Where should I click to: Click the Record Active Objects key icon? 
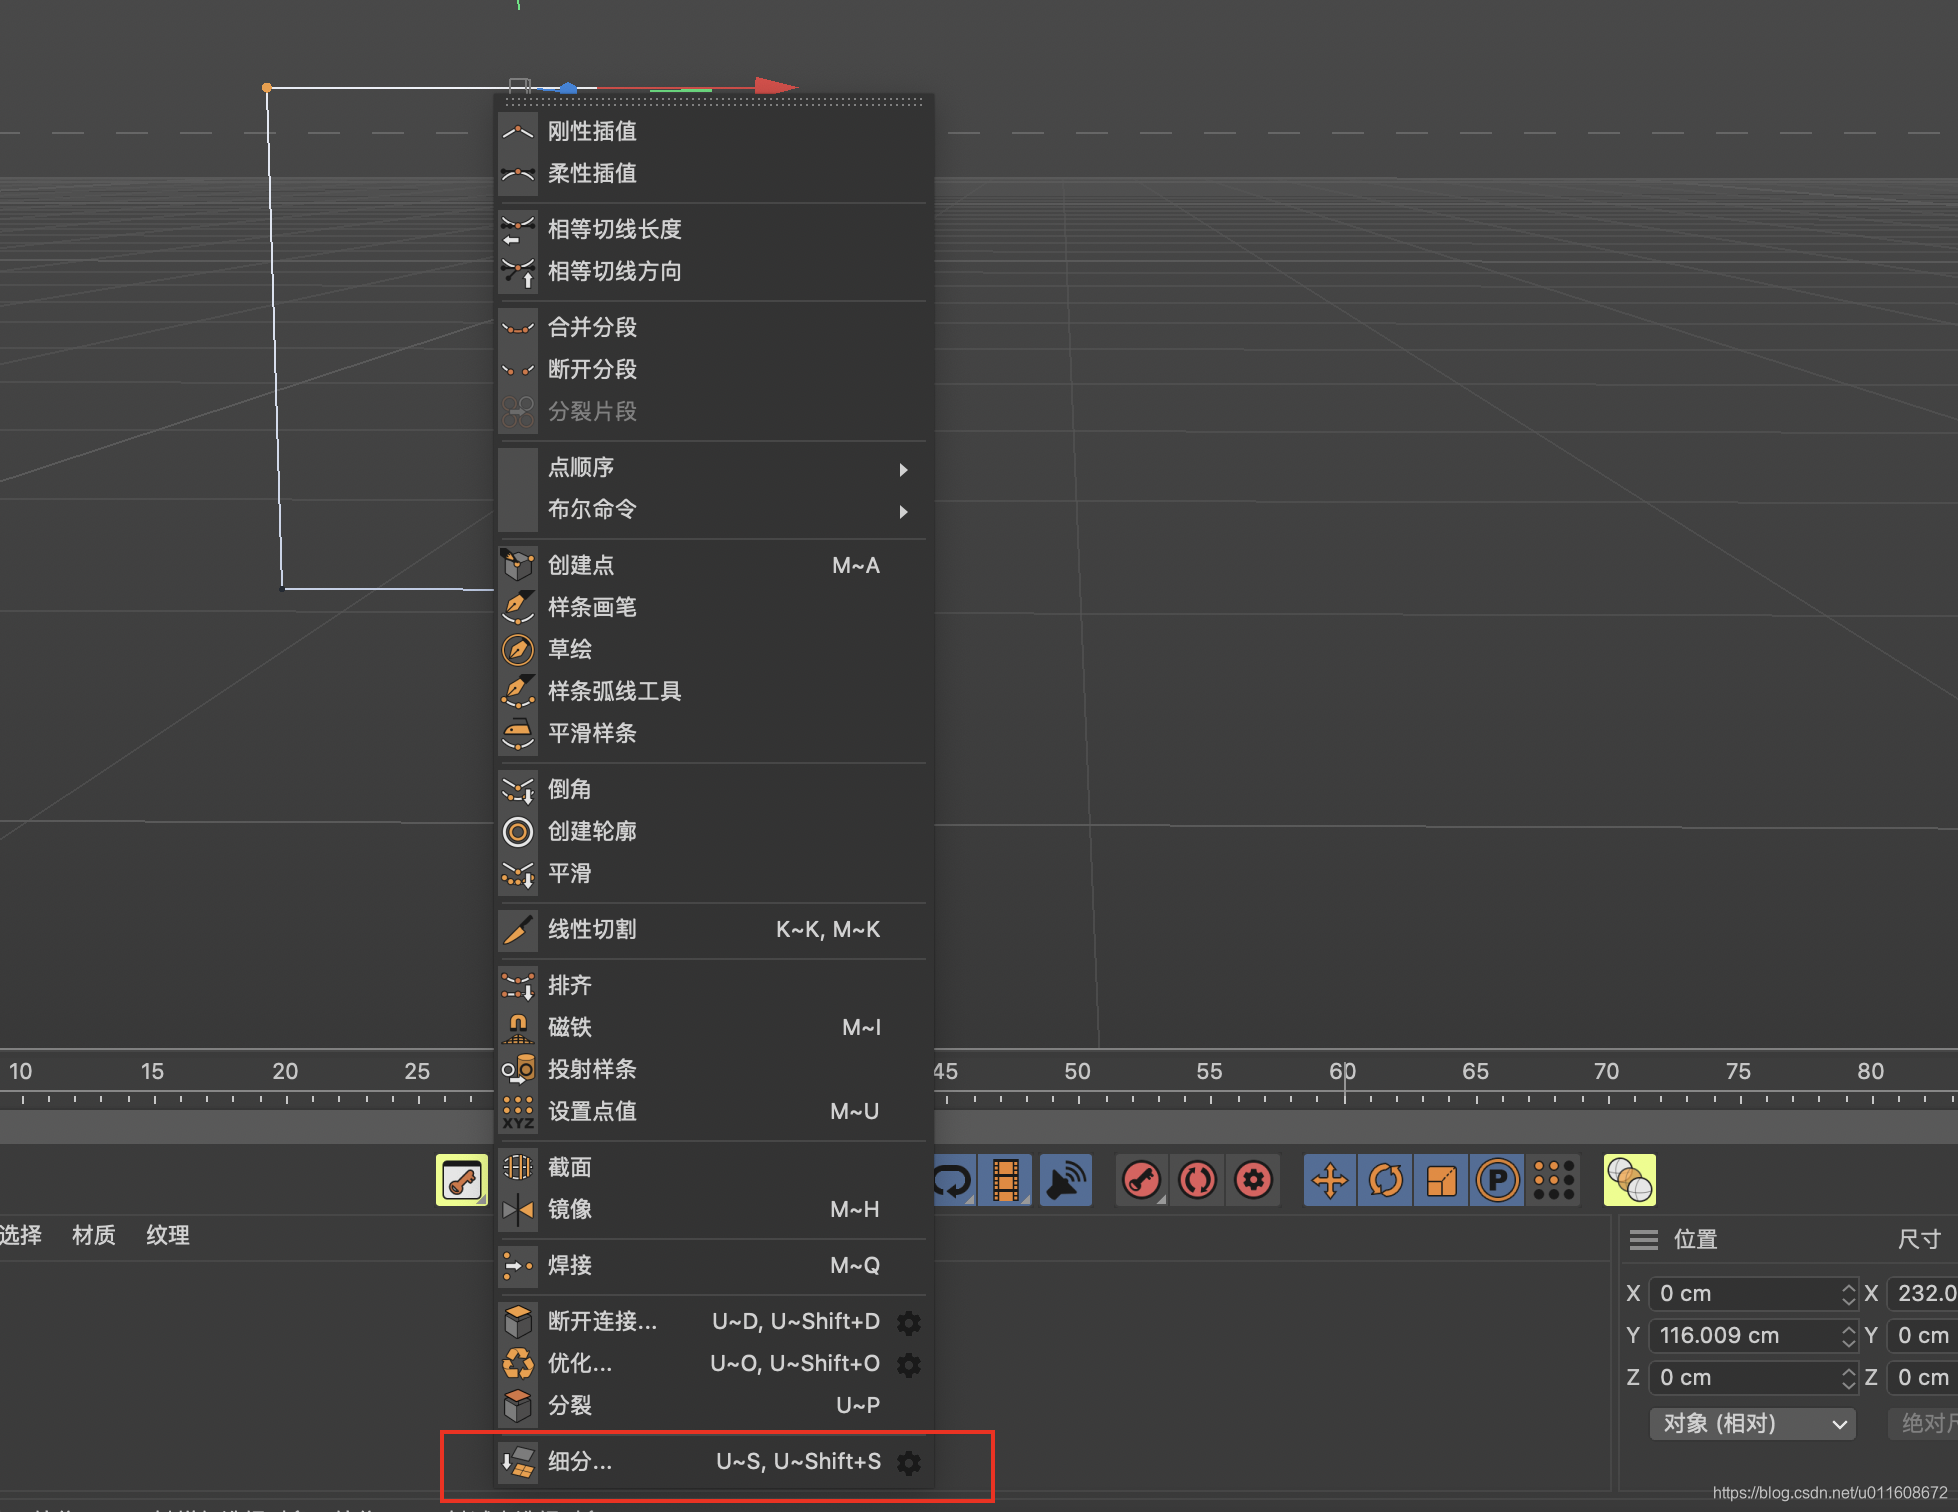point(1141,1181)
